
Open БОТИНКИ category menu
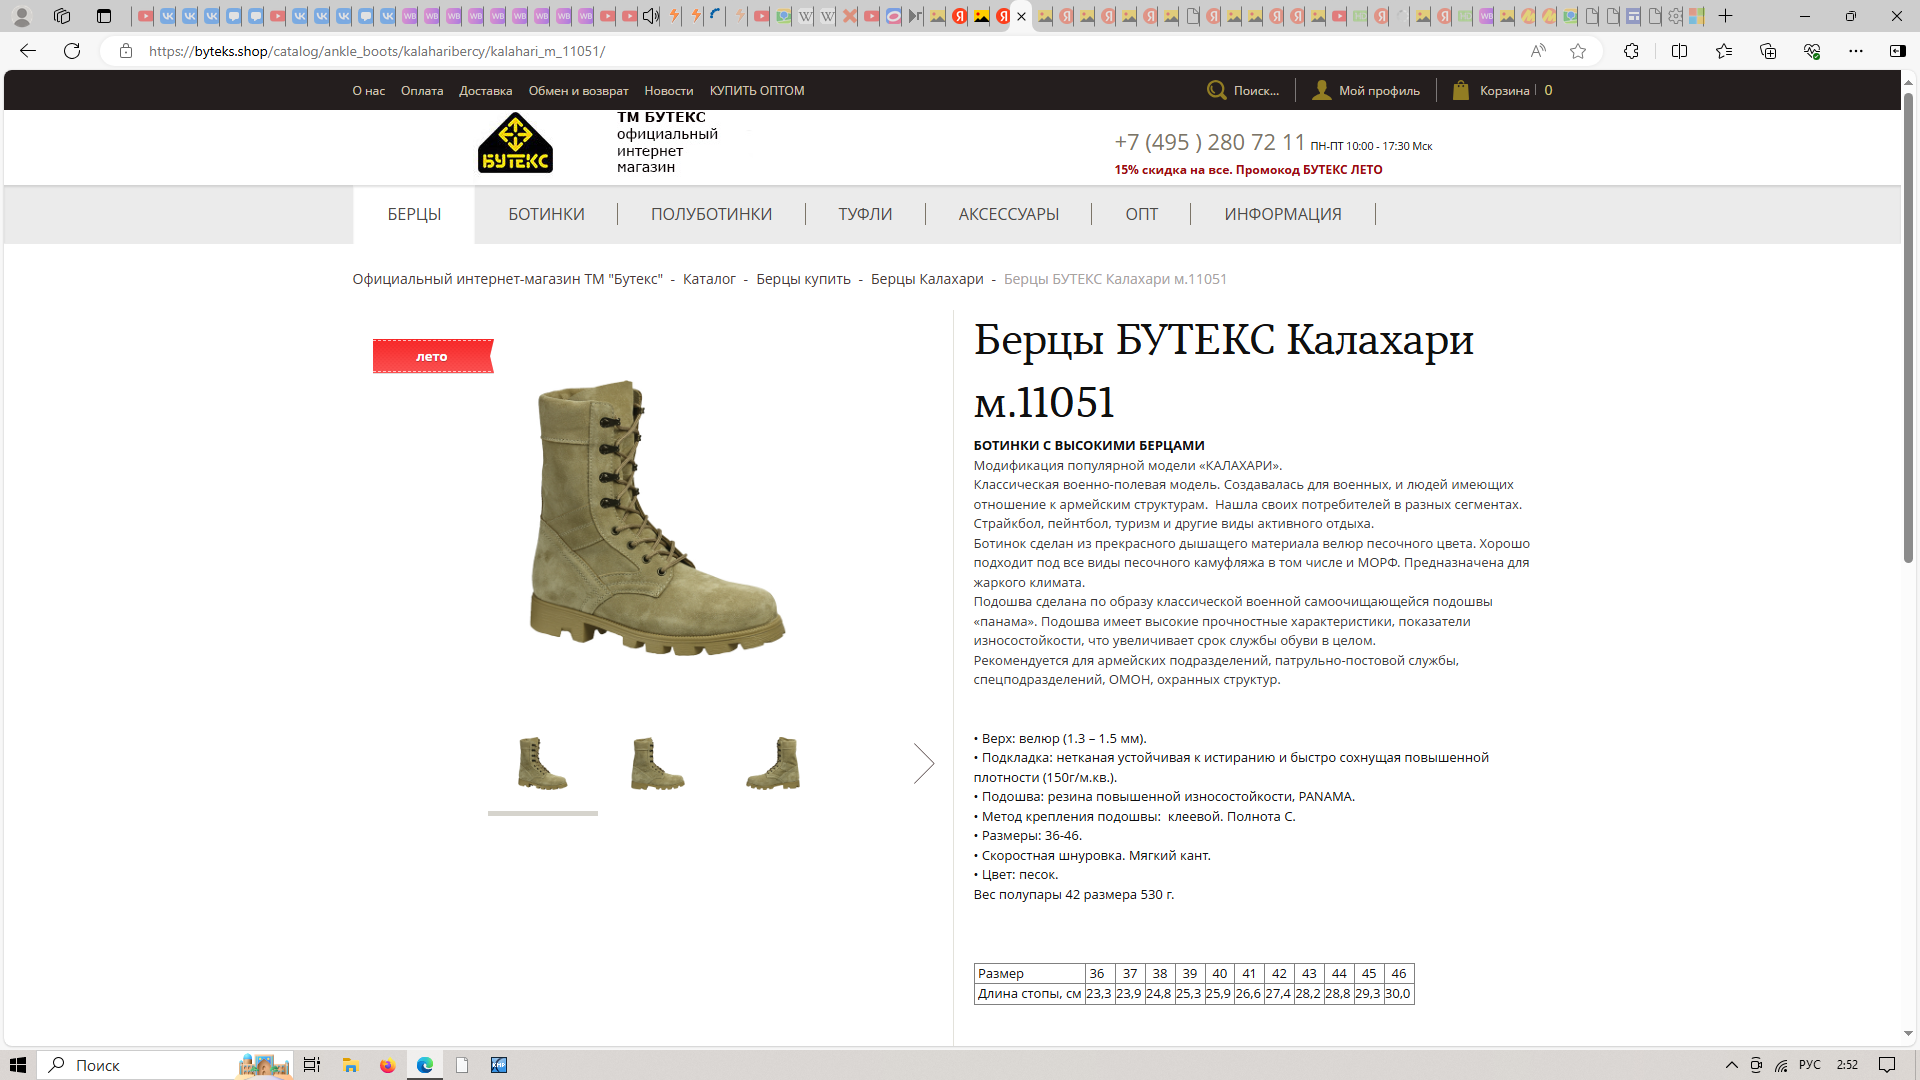click(x=546, y=214)
